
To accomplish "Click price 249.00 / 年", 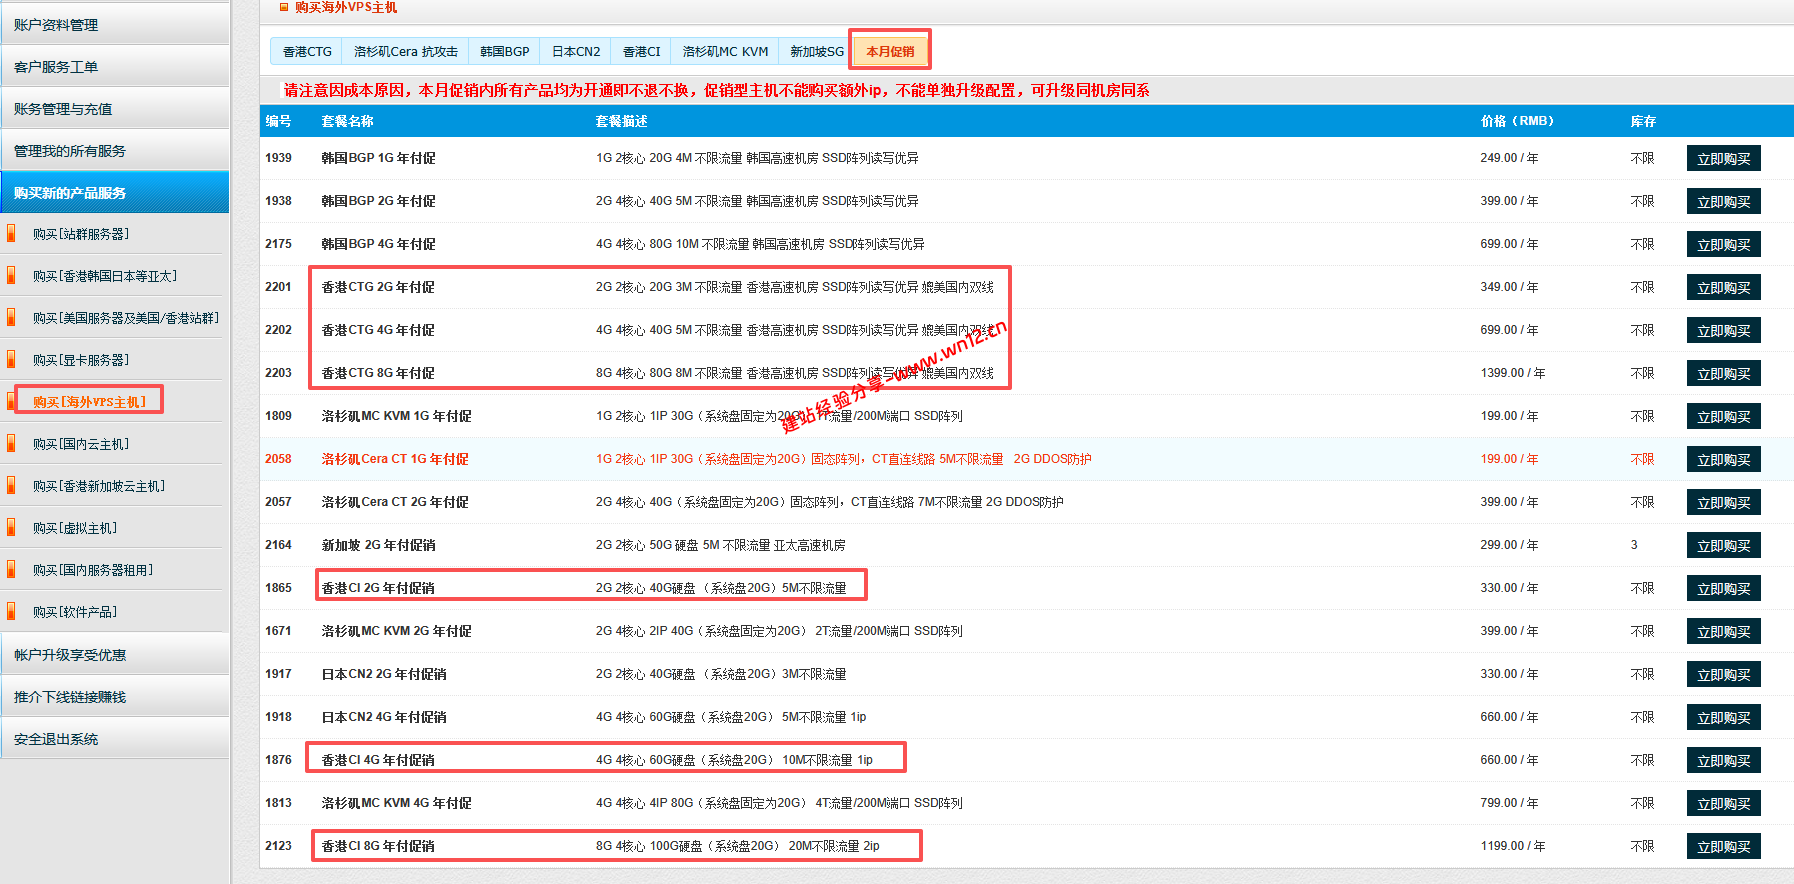I will (x=1509, y=158).
